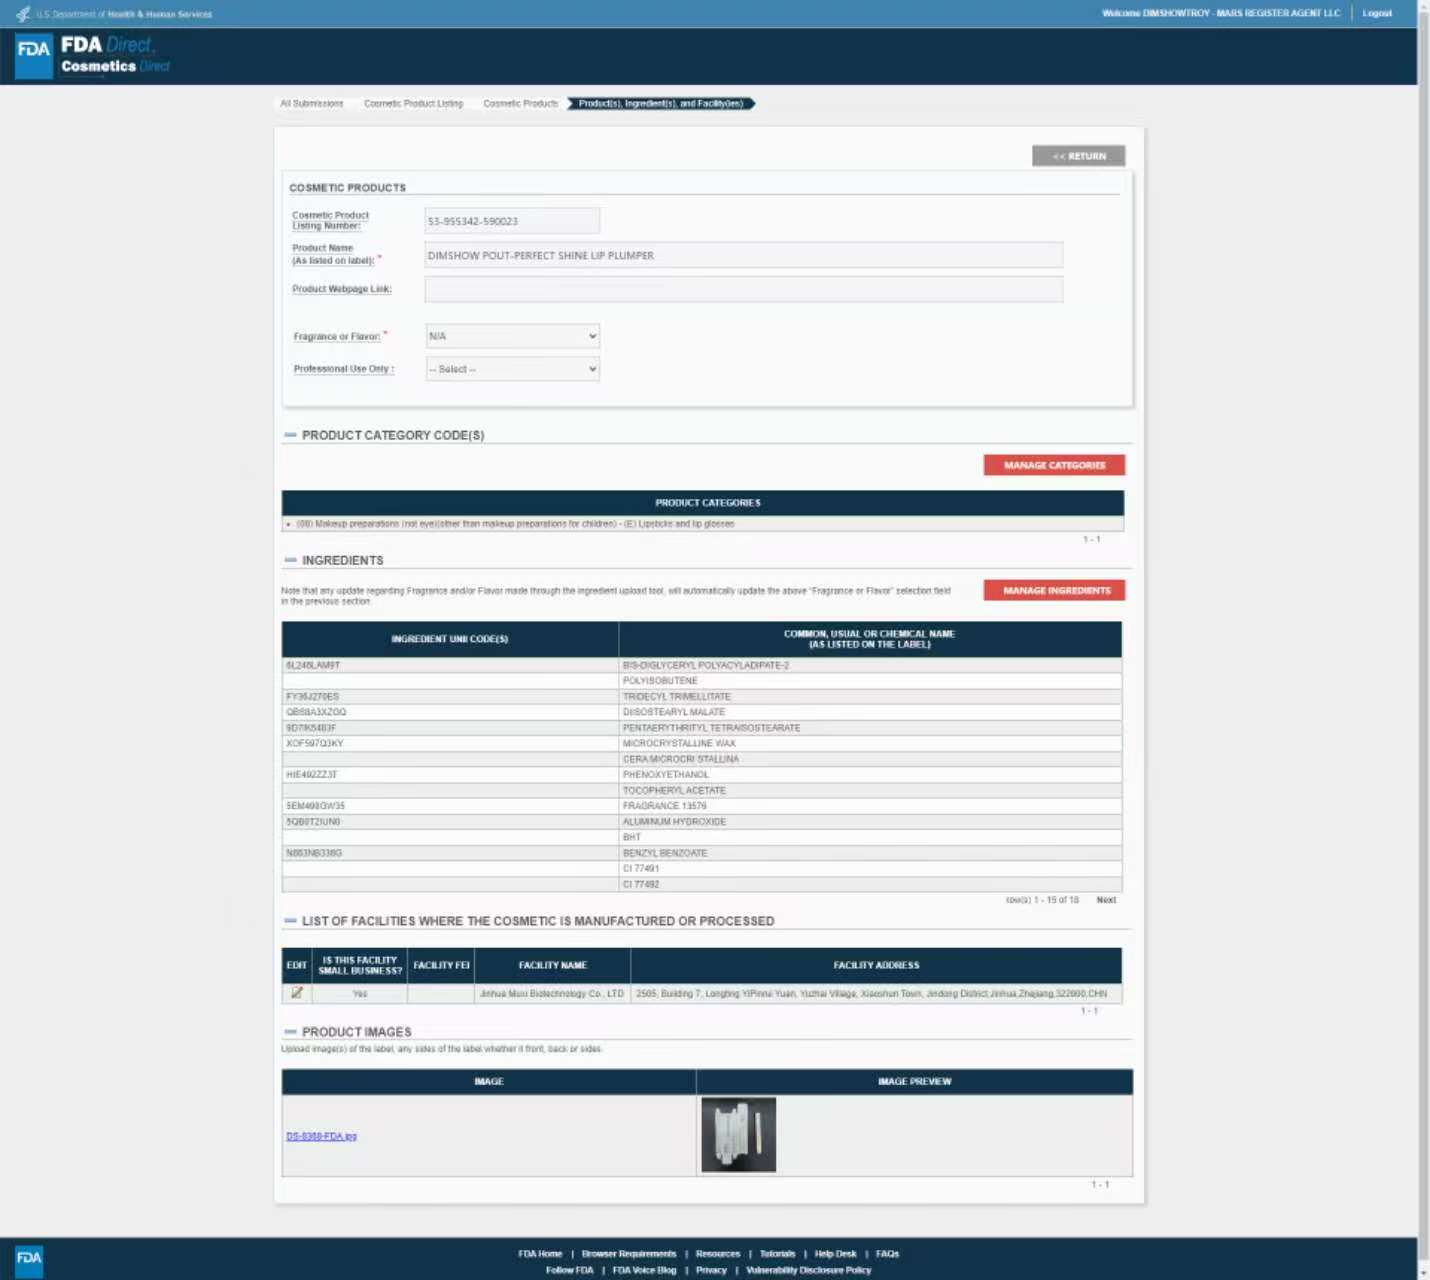Image resolution: width=1430 pixels, height=1280 pixels.
Task: Click the product image preview thumbnail
Action: tap(738, 1135)
